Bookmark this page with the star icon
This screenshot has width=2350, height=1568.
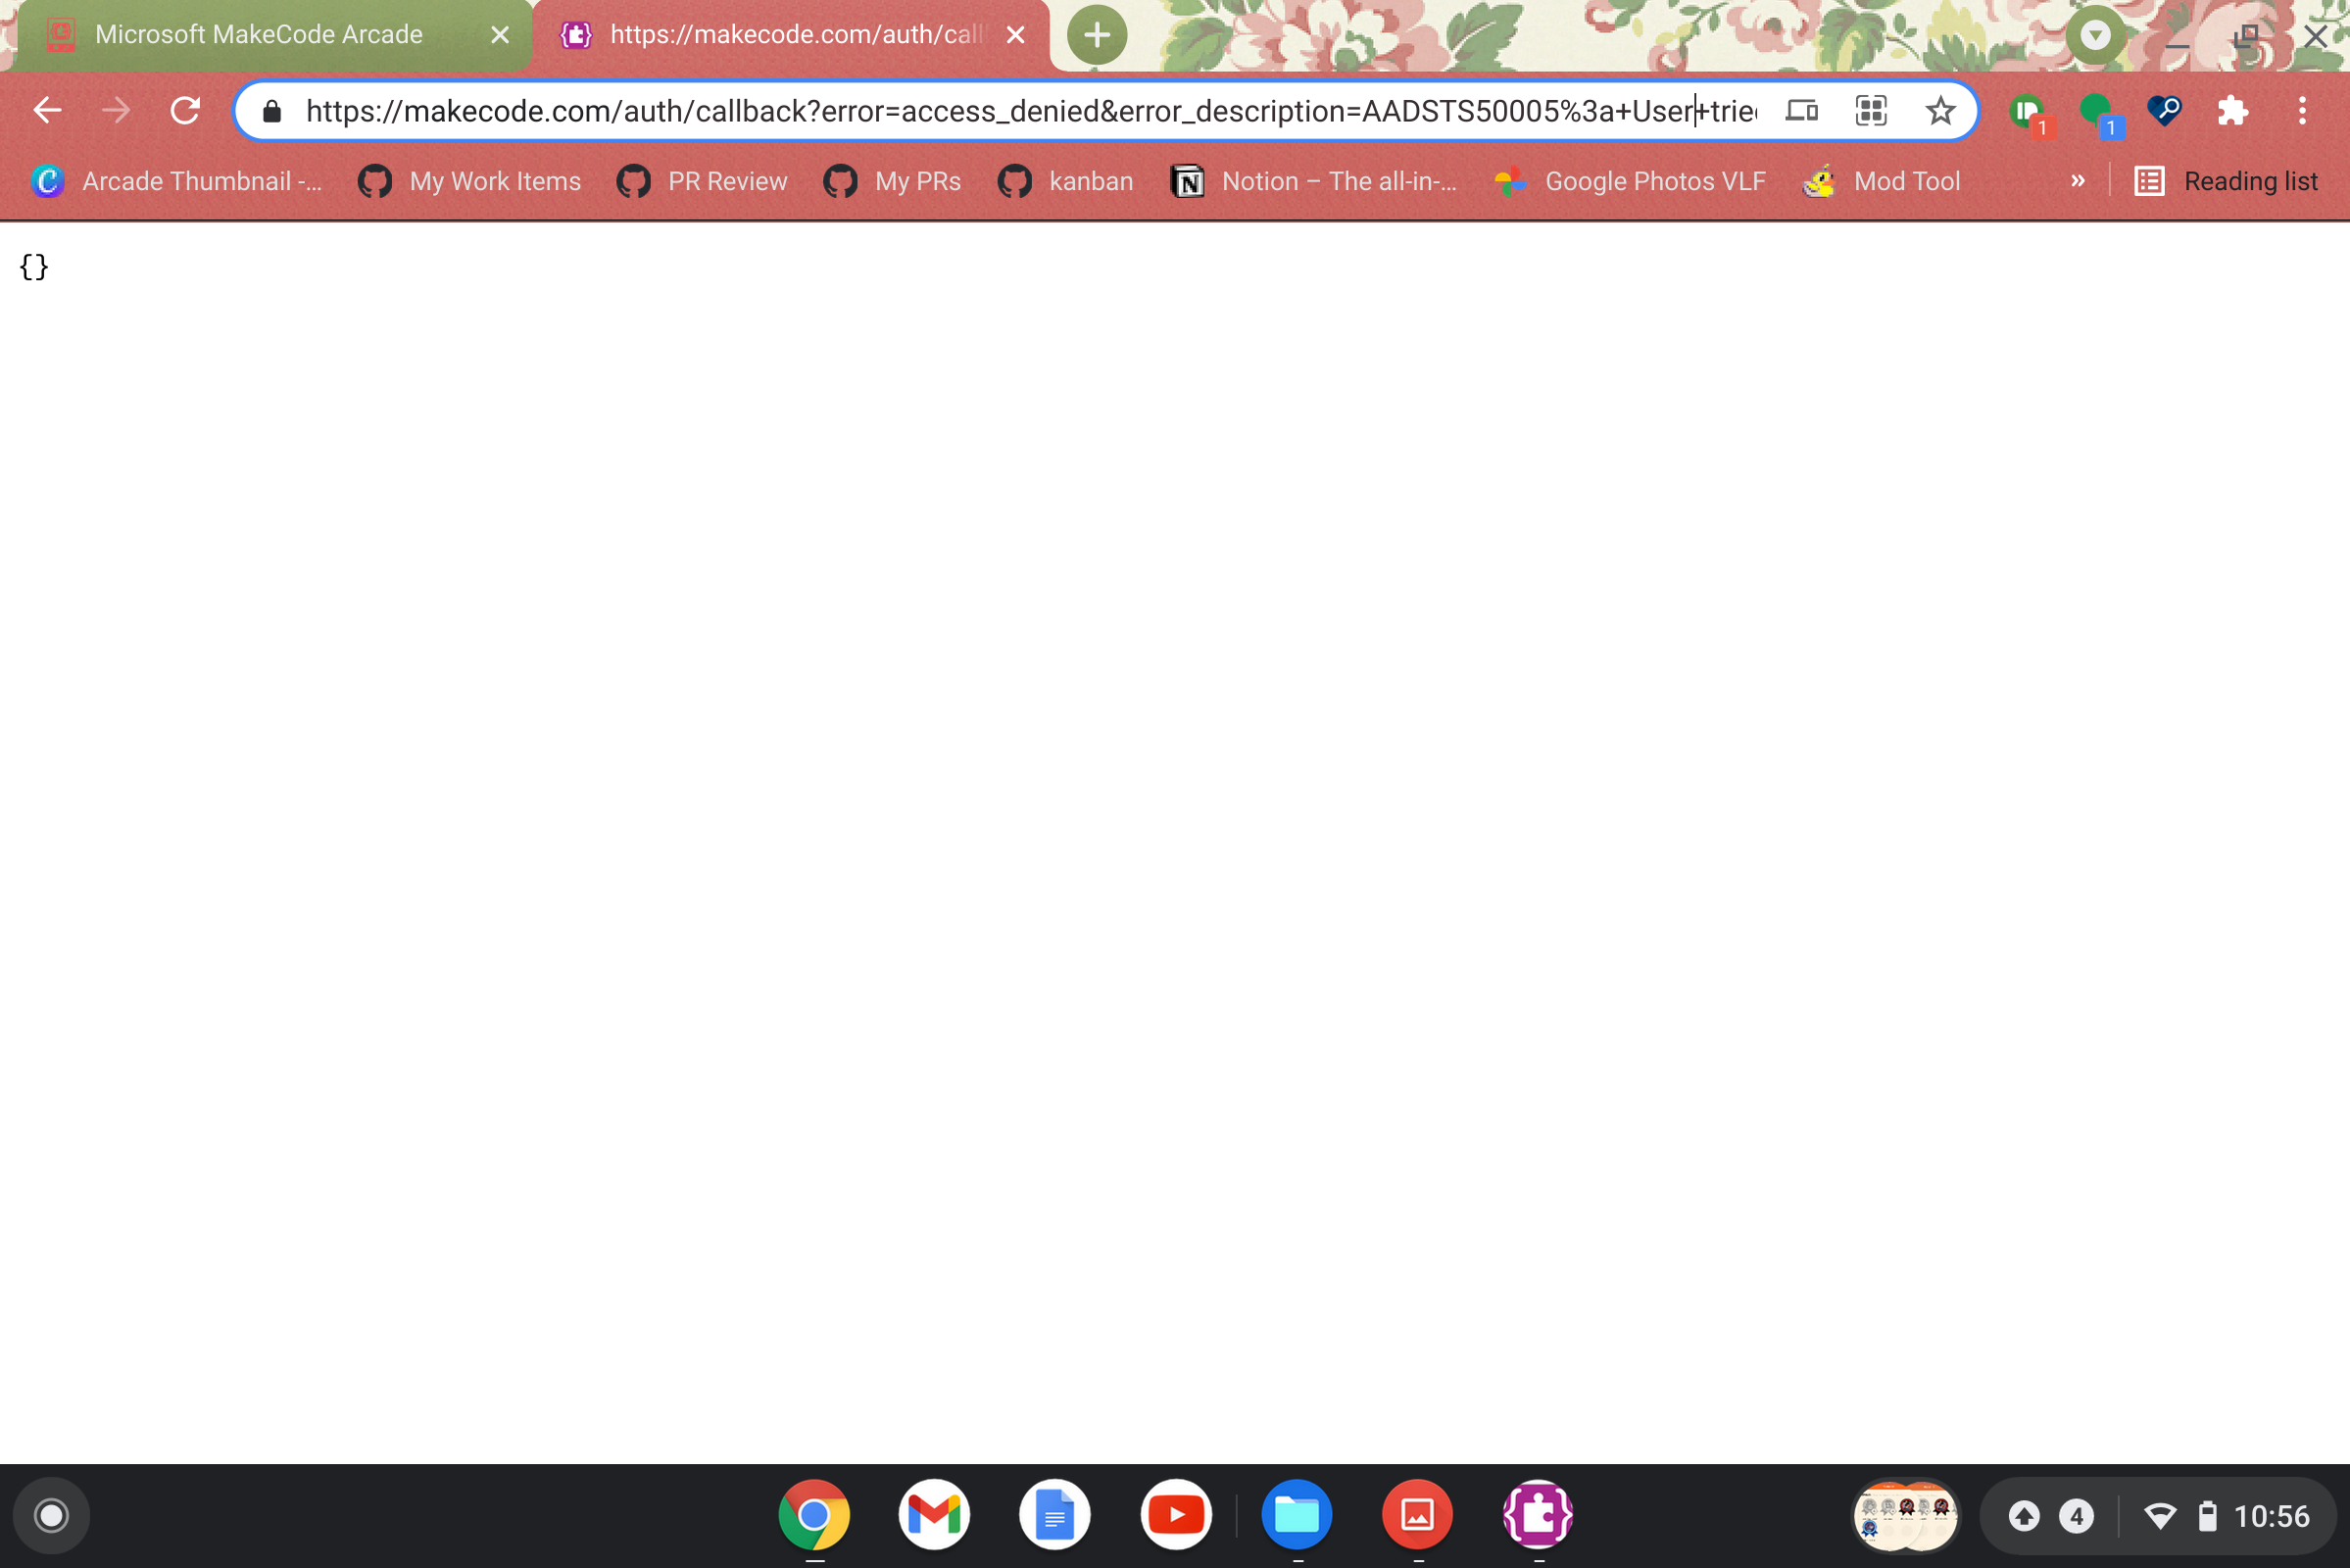pyautogui.click(x=1940, y=110)
